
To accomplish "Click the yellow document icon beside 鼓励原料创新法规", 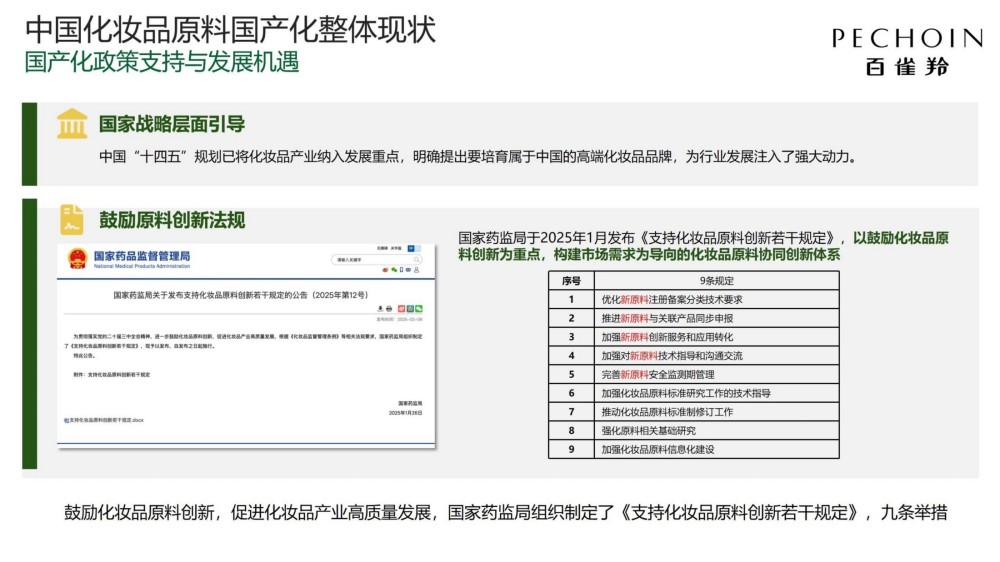I will [72, 220].
